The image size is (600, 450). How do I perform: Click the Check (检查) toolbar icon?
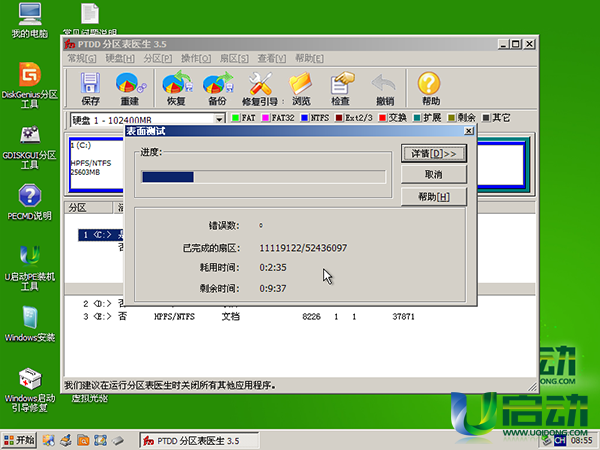click(x=341, y=88)
